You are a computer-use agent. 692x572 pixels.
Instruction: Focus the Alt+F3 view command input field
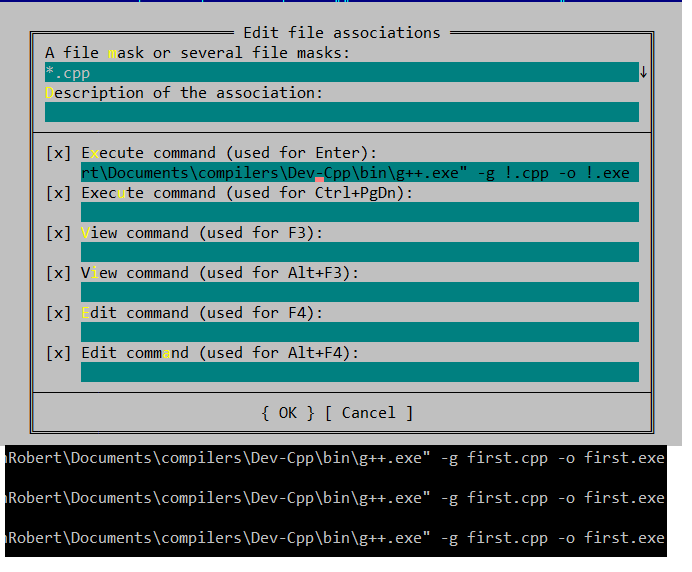(359, 292)
